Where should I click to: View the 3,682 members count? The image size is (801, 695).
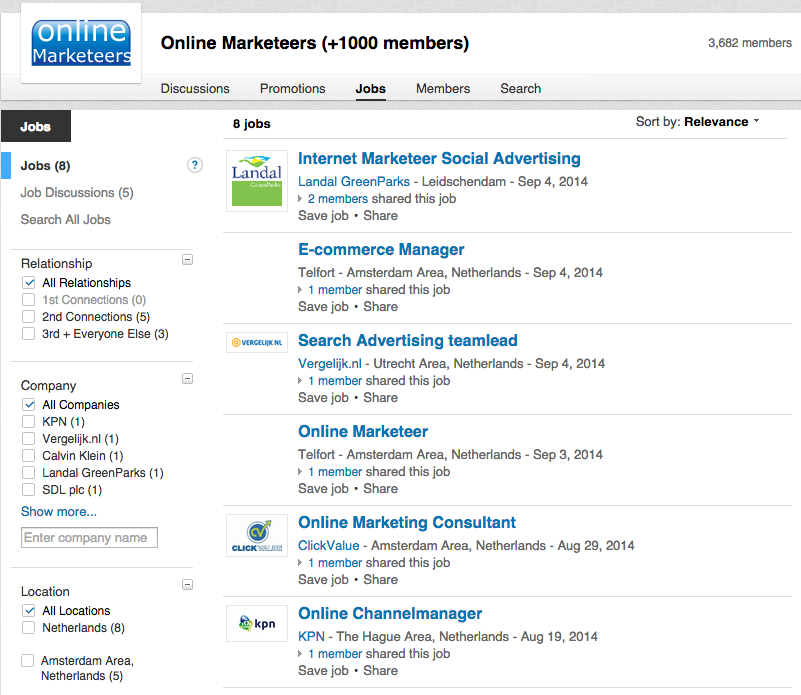pyautogui.click(x=750, y=43)
